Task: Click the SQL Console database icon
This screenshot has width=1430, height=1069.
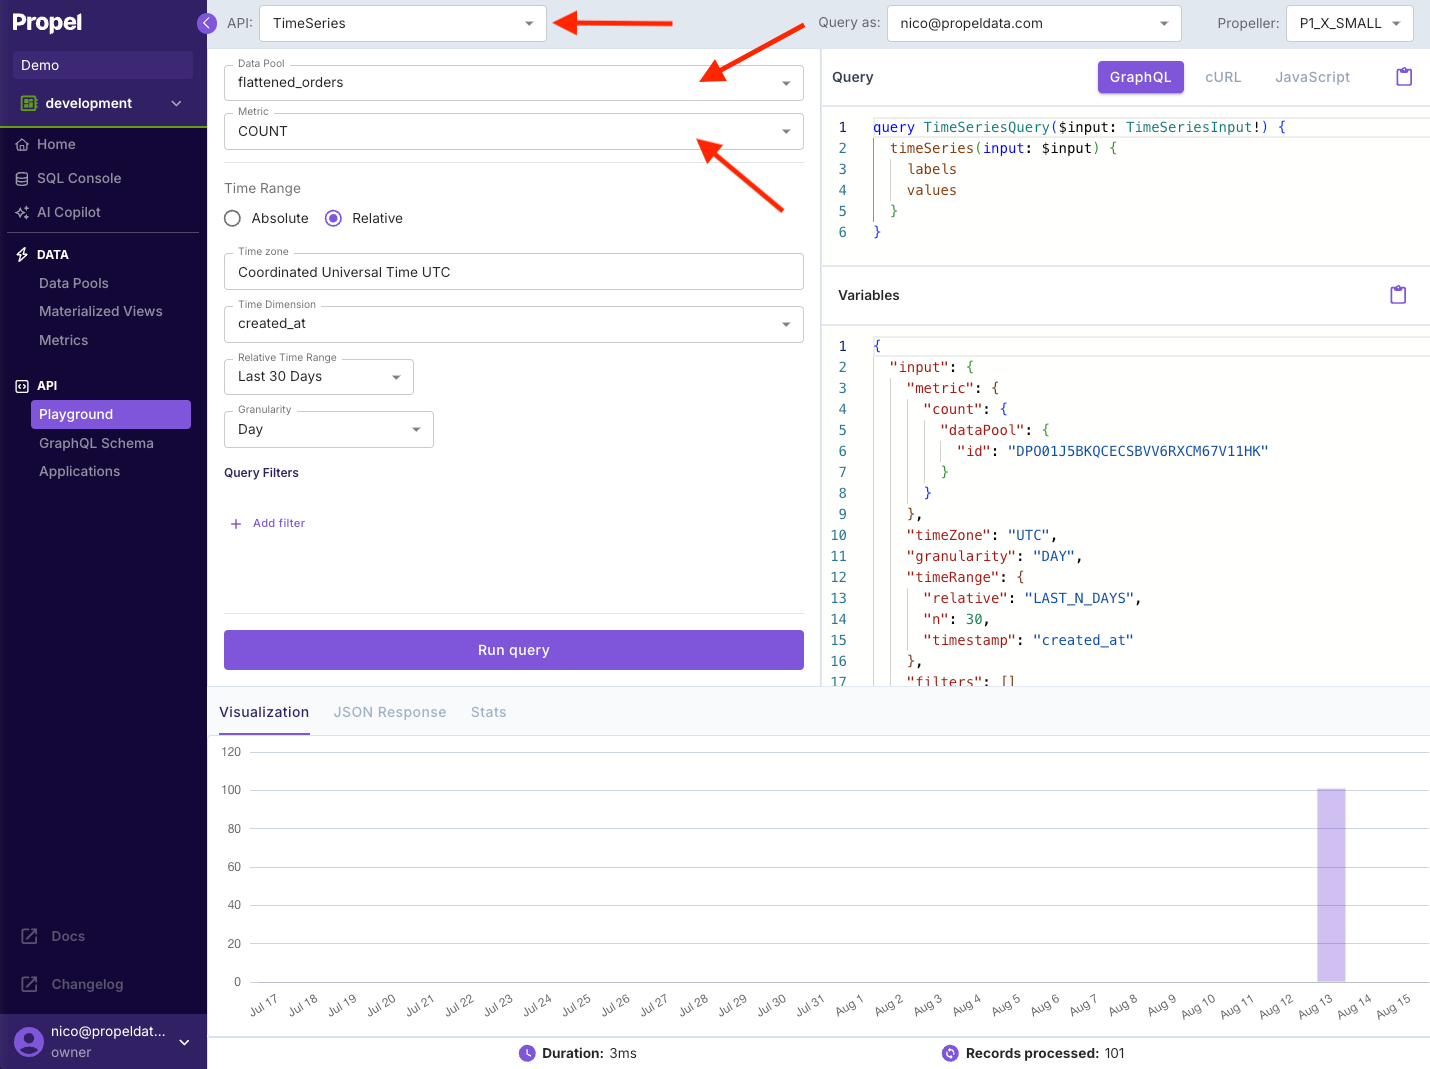Action: coord(22,179)
